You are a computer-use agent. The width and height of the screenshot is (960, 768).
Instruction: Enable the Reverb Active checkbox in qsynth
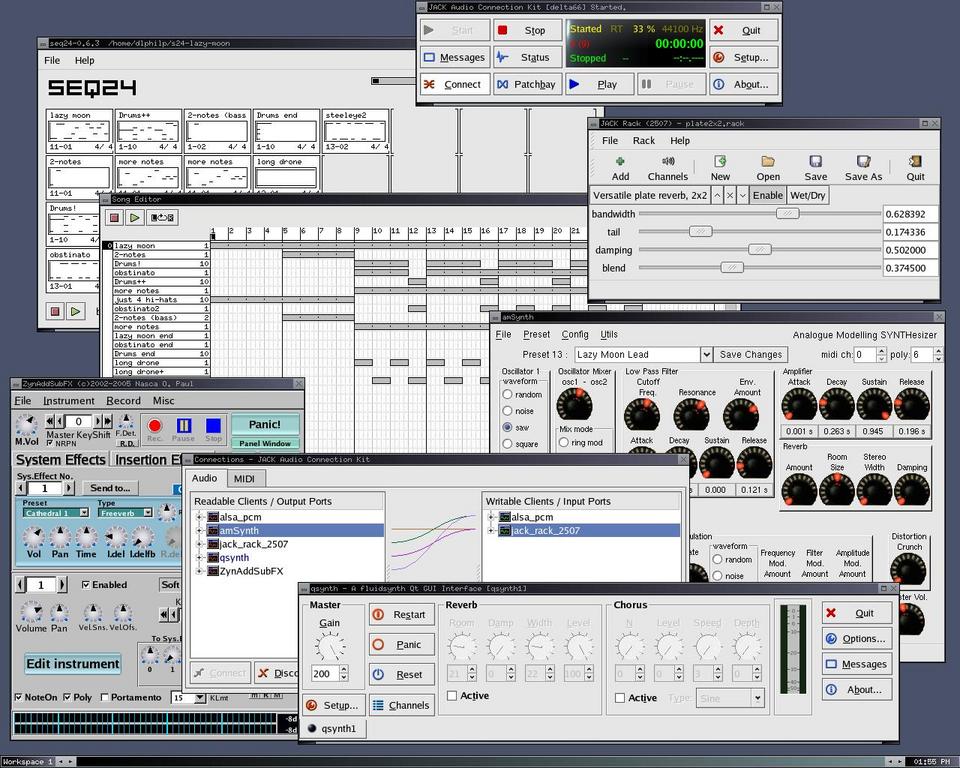(452, 696)
